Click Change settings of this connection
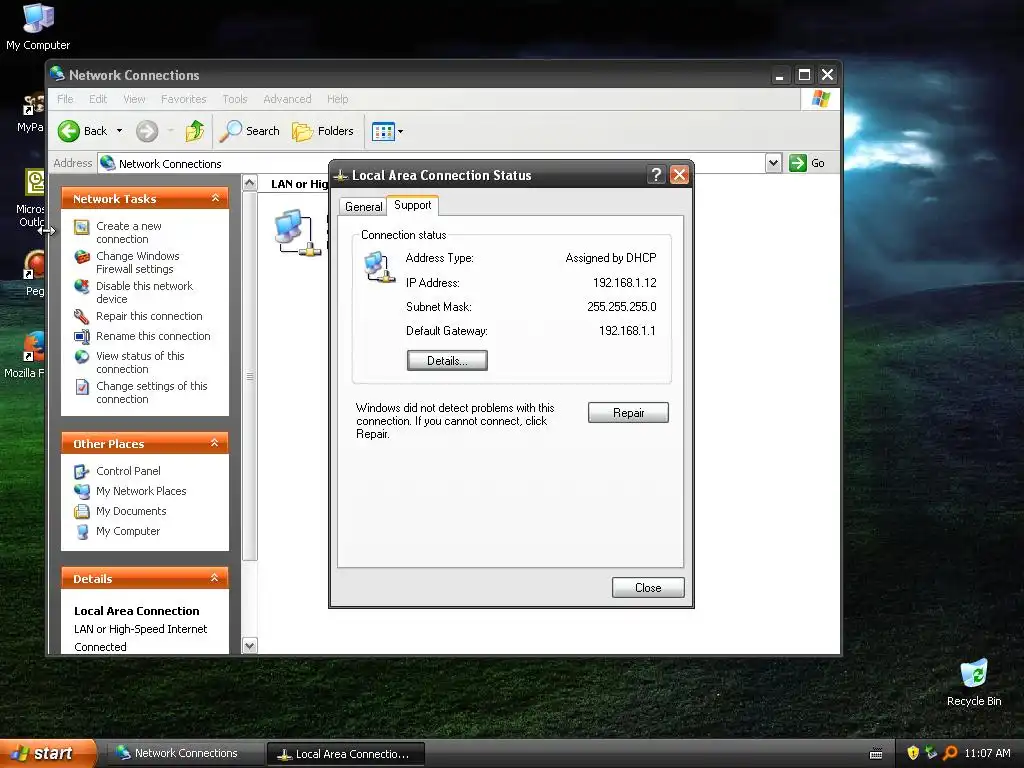1024x768 pixels. pos(152,392)
